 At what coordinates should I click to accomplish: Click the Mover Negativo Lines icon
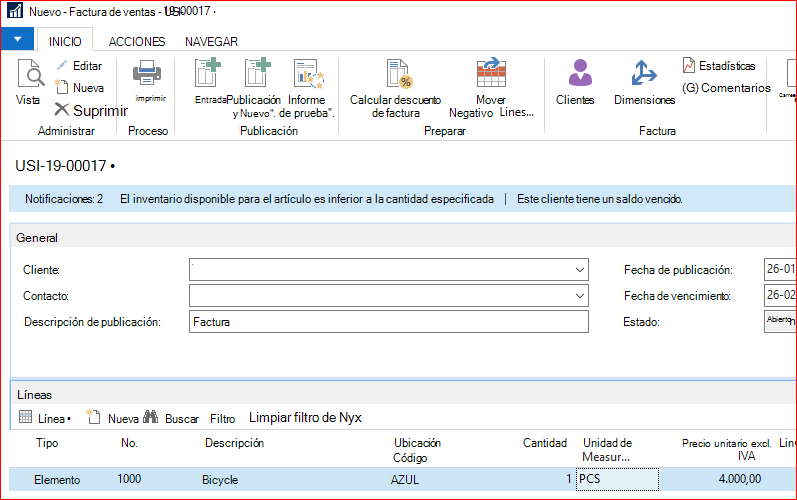[491, 73]
